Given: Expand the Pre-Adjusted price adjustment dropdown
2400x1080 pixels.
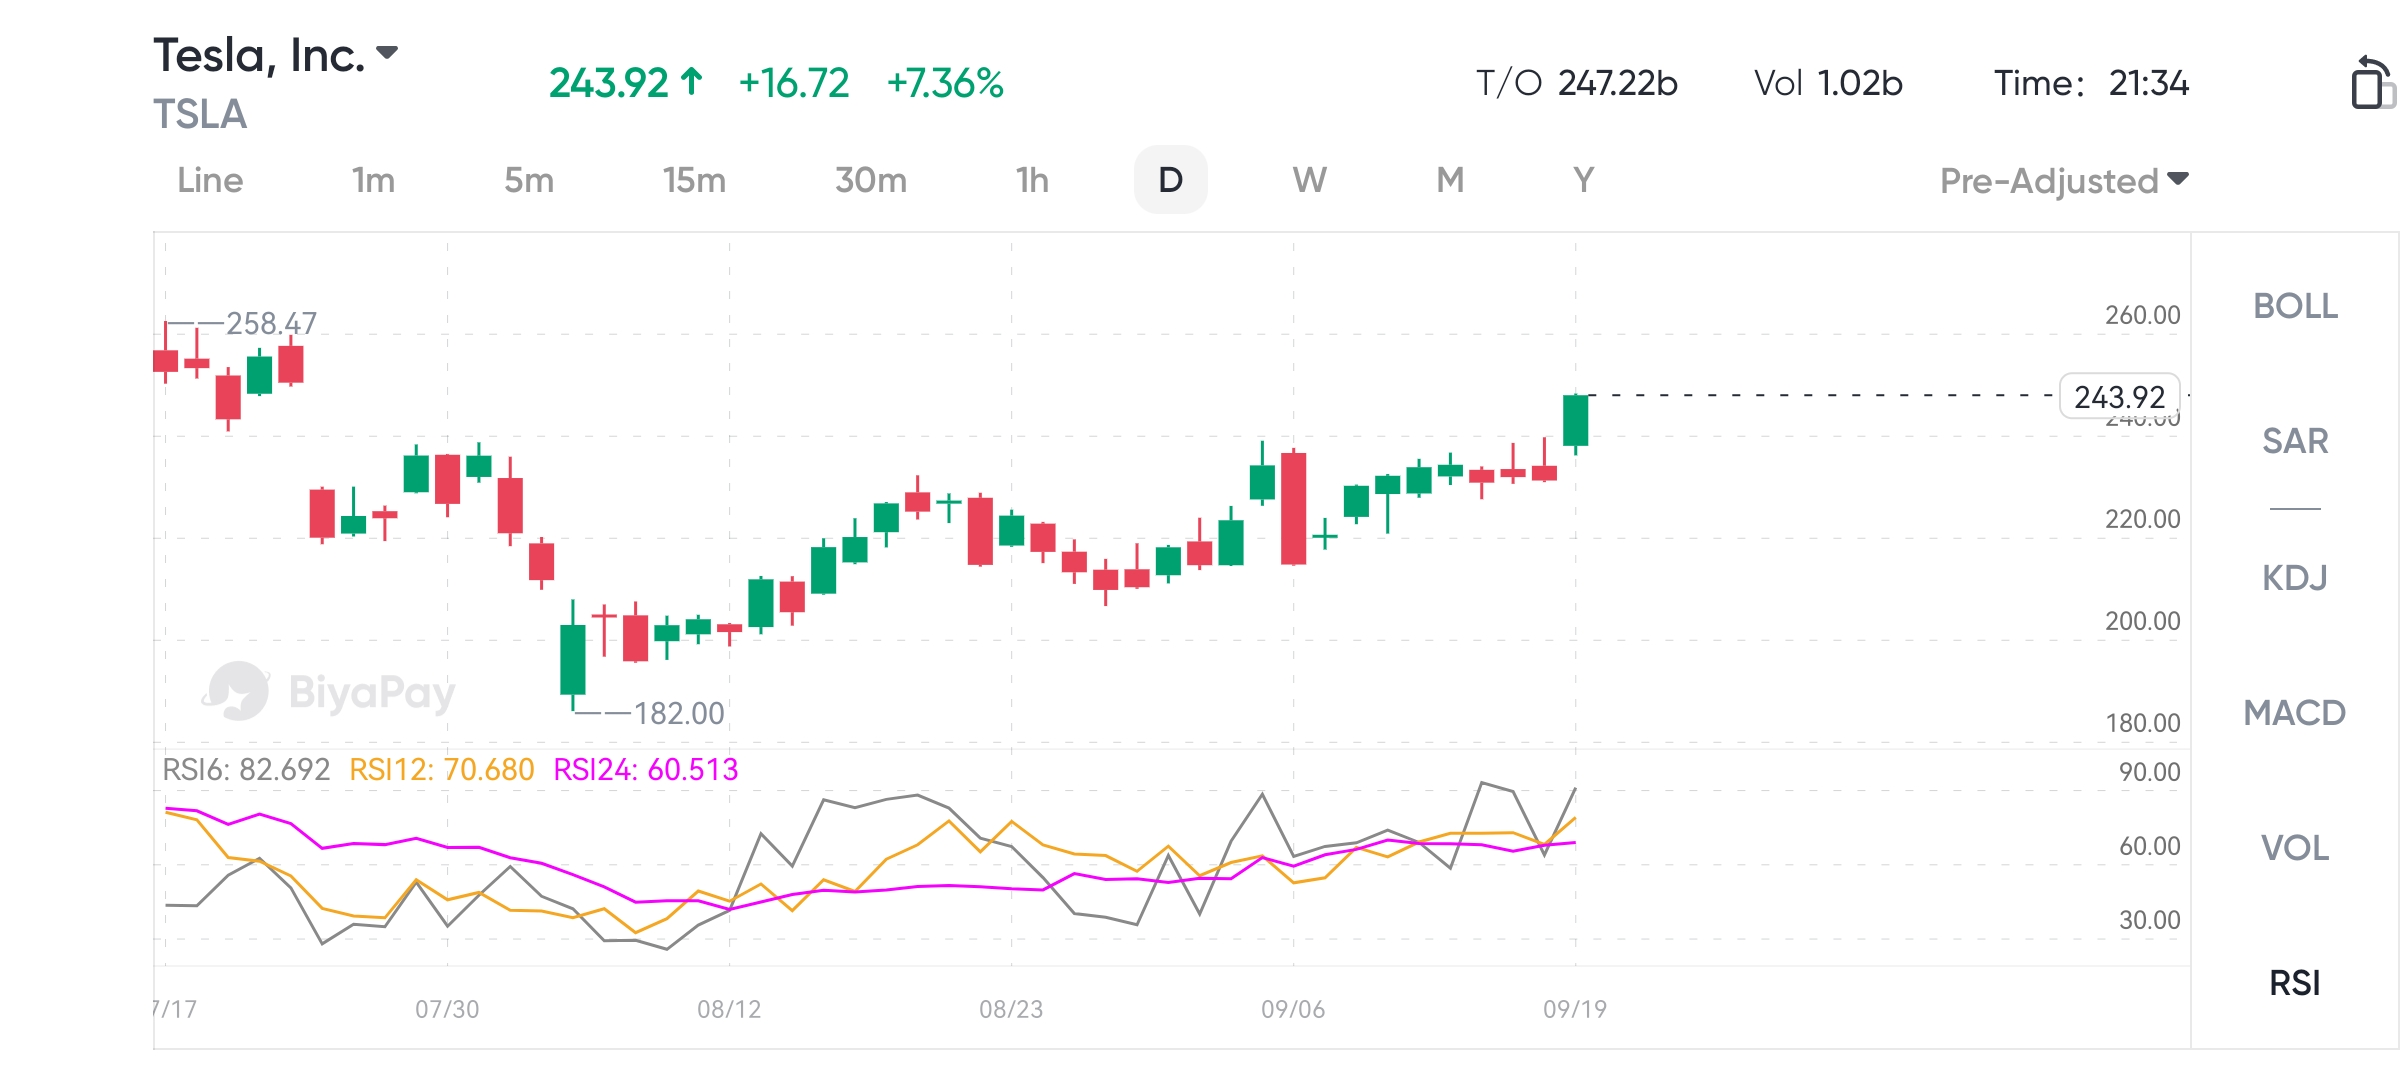Looking at the screenshot, I should pyautogui.click(x=2064, y=181).
